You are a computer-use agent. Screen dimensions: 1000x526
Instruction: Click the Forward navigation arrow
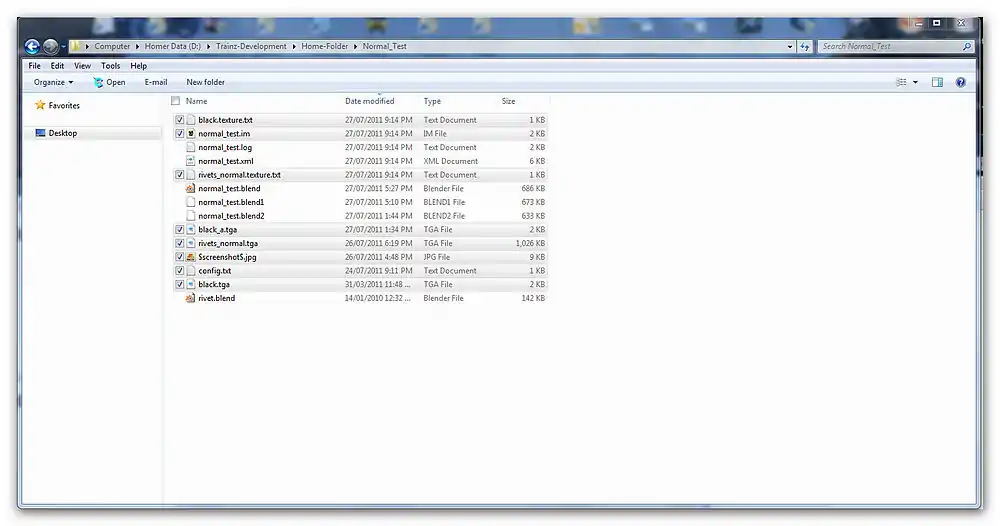coord(50,46)
